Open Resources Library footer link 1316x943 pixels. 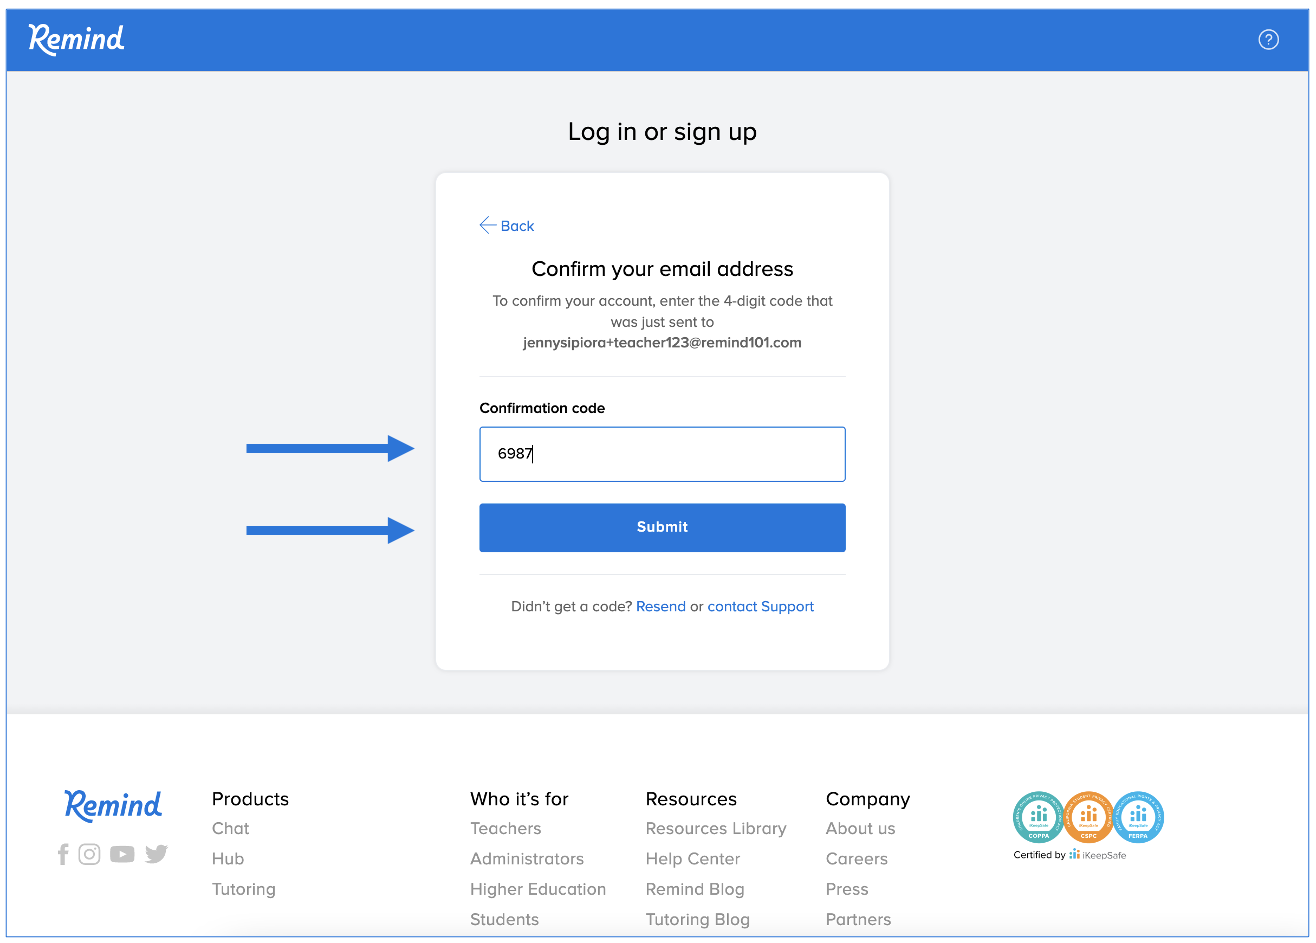click(x=716, y=829)
